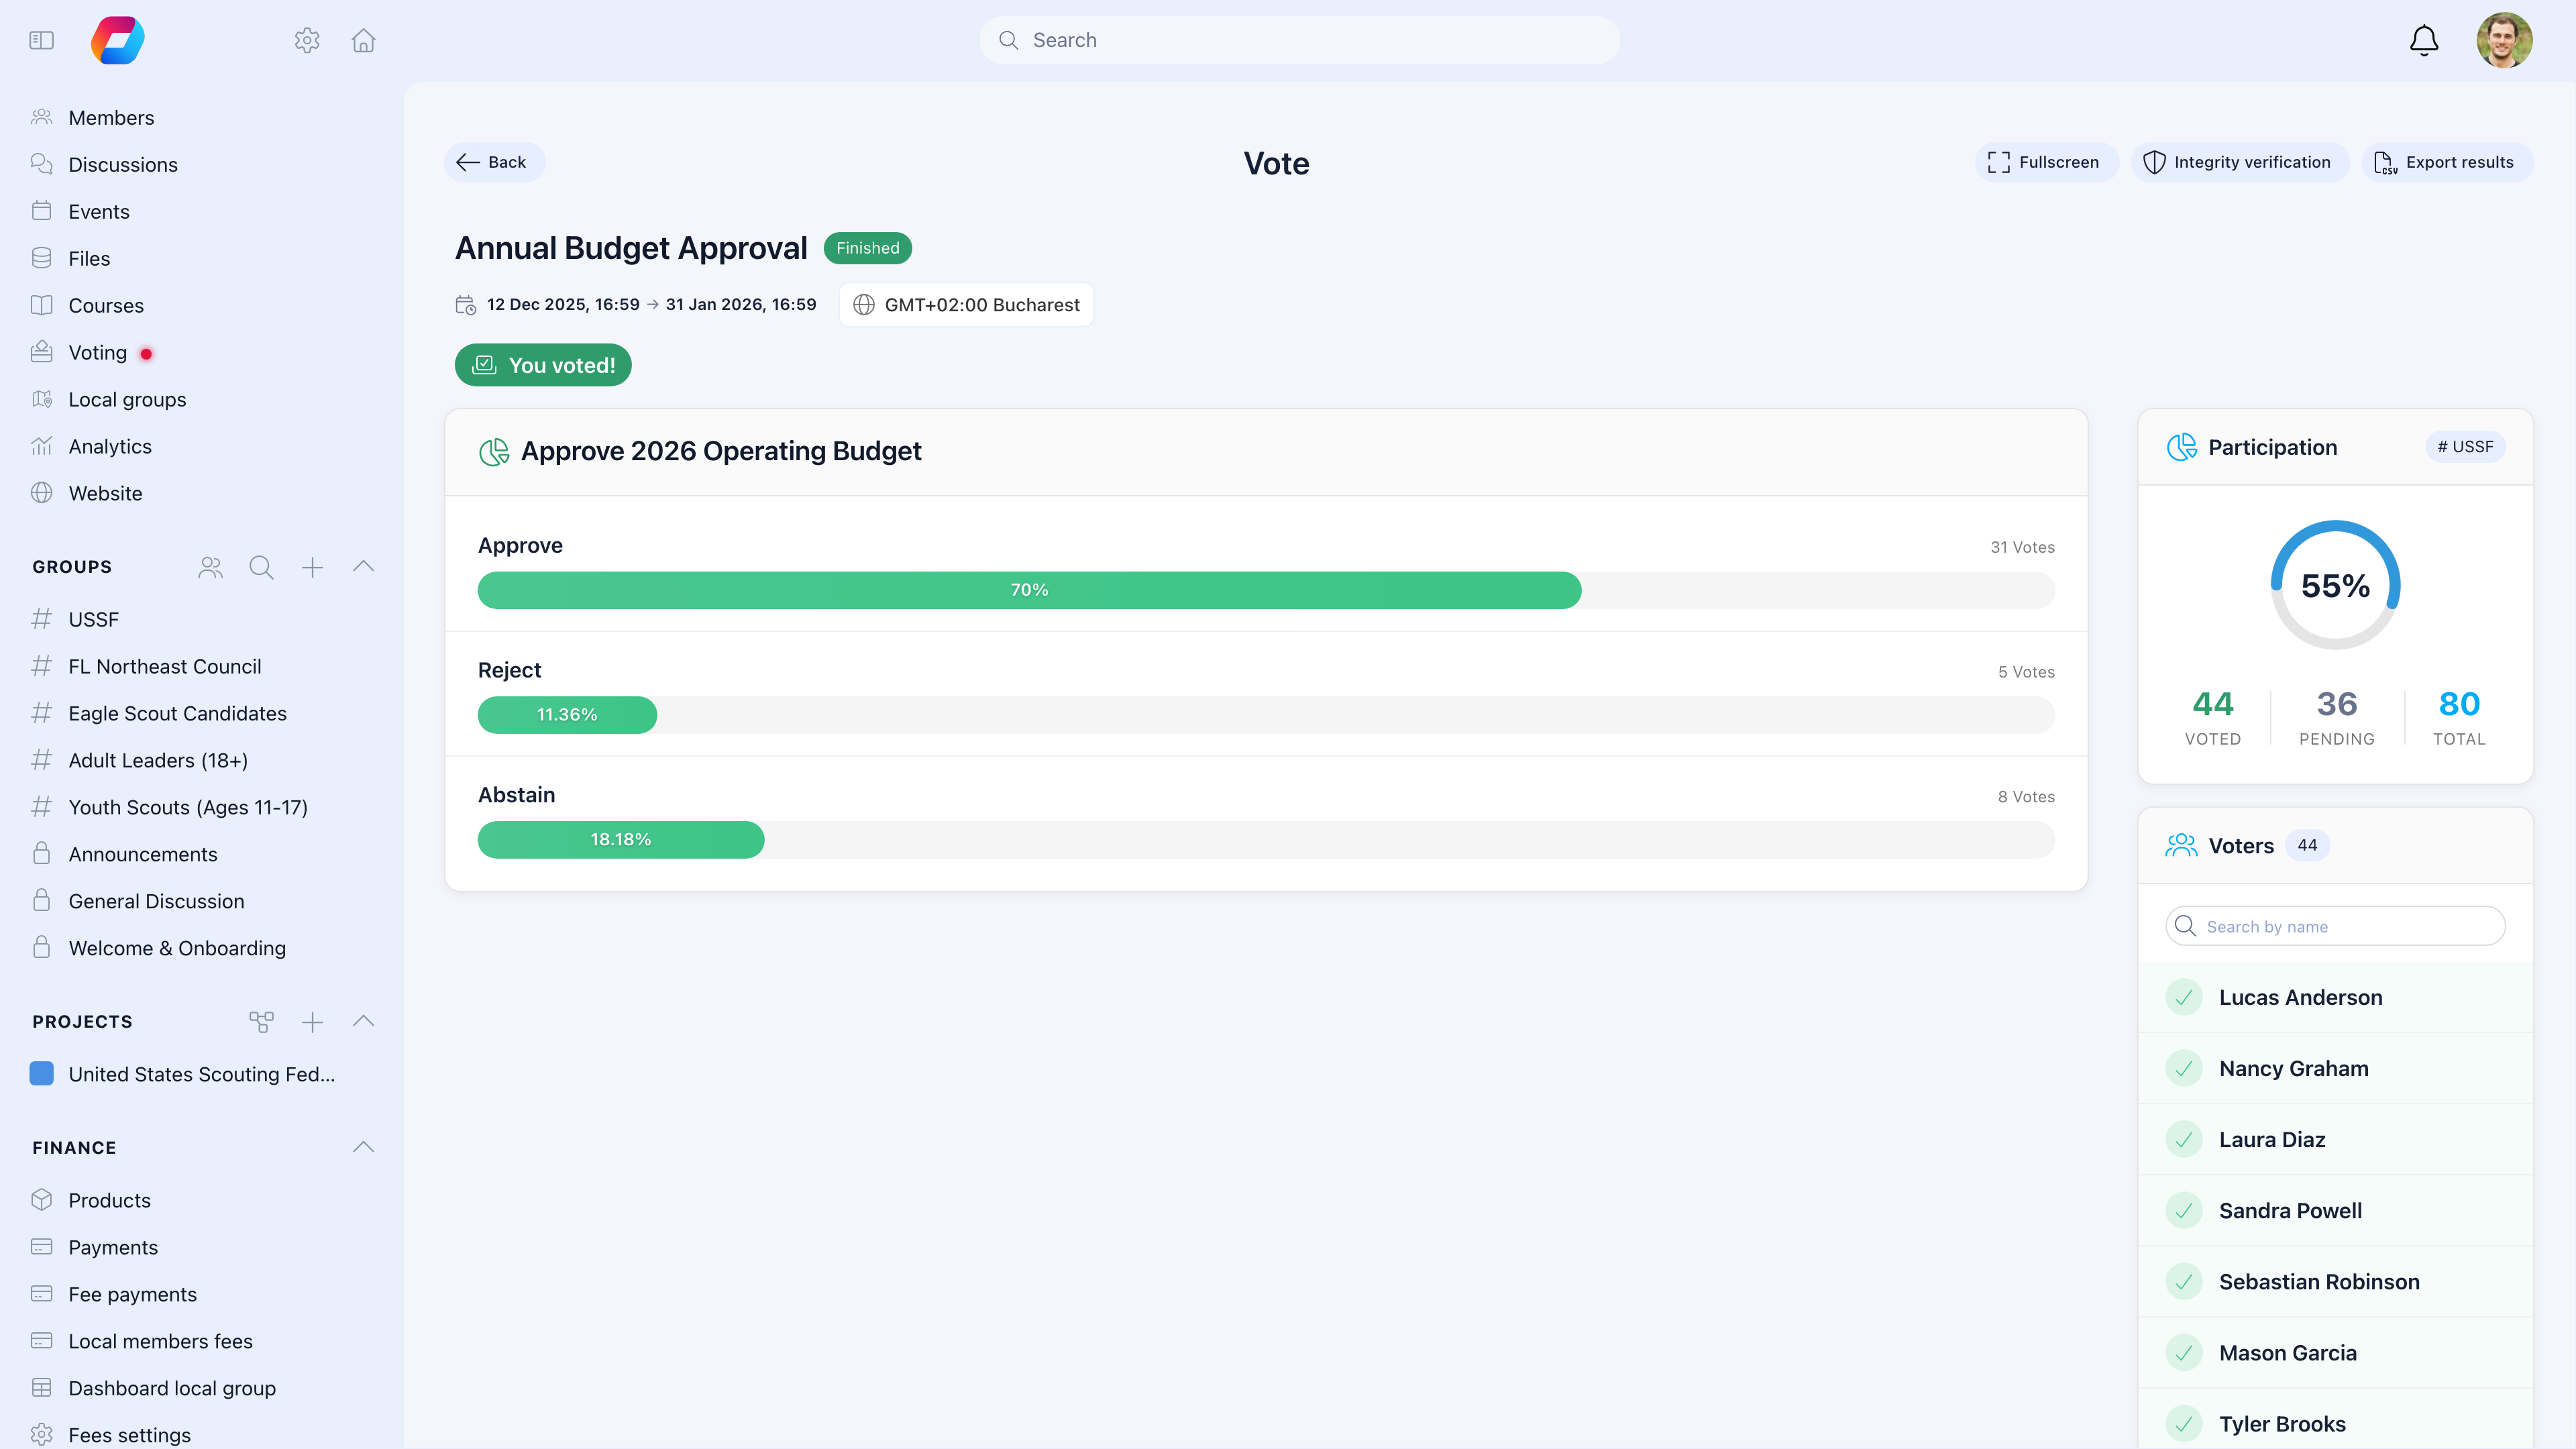Add a new group with the plus icon
The height and width of the screenshot is (1449, 2576).
(x=312, y=567)
